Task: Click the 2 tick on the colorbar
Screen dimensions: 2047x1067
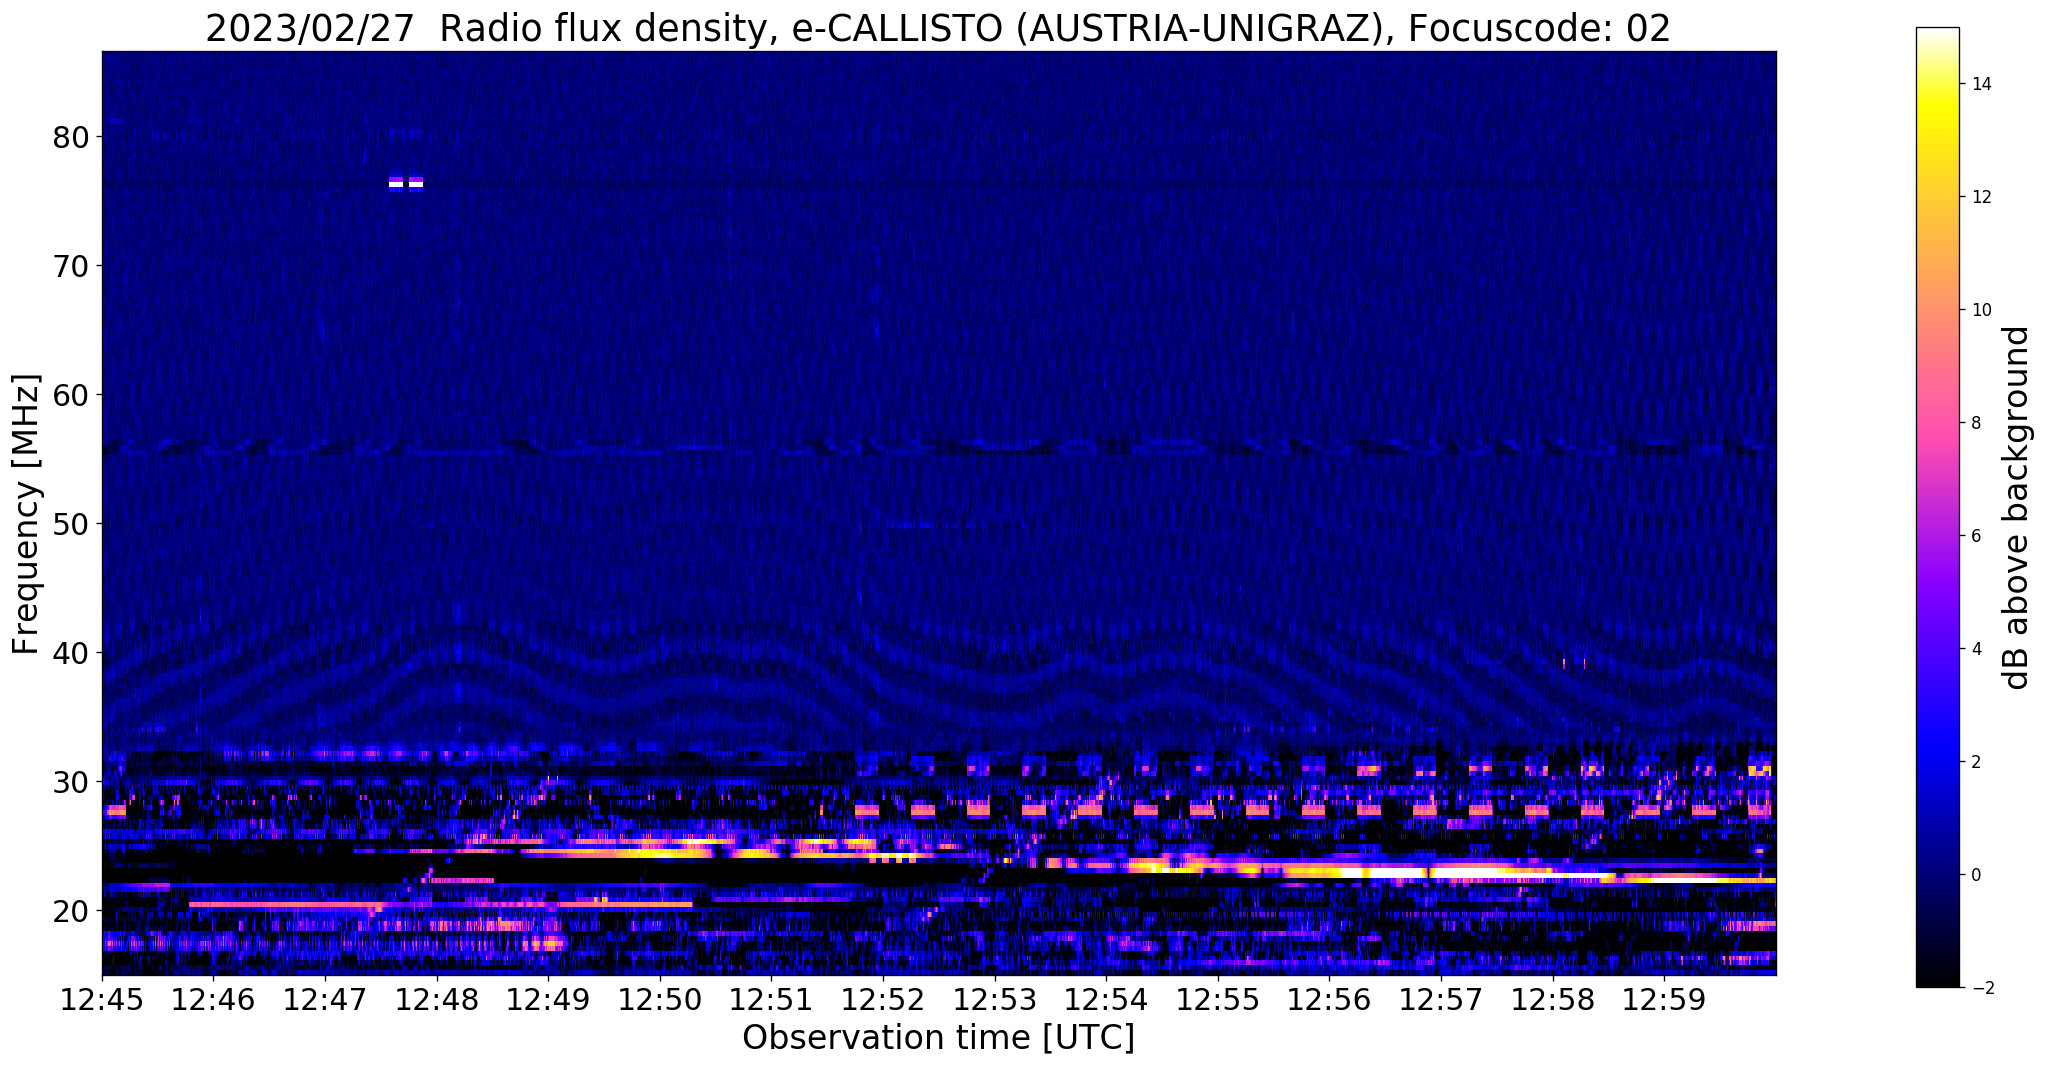Action: click(x=1975, y=762)
